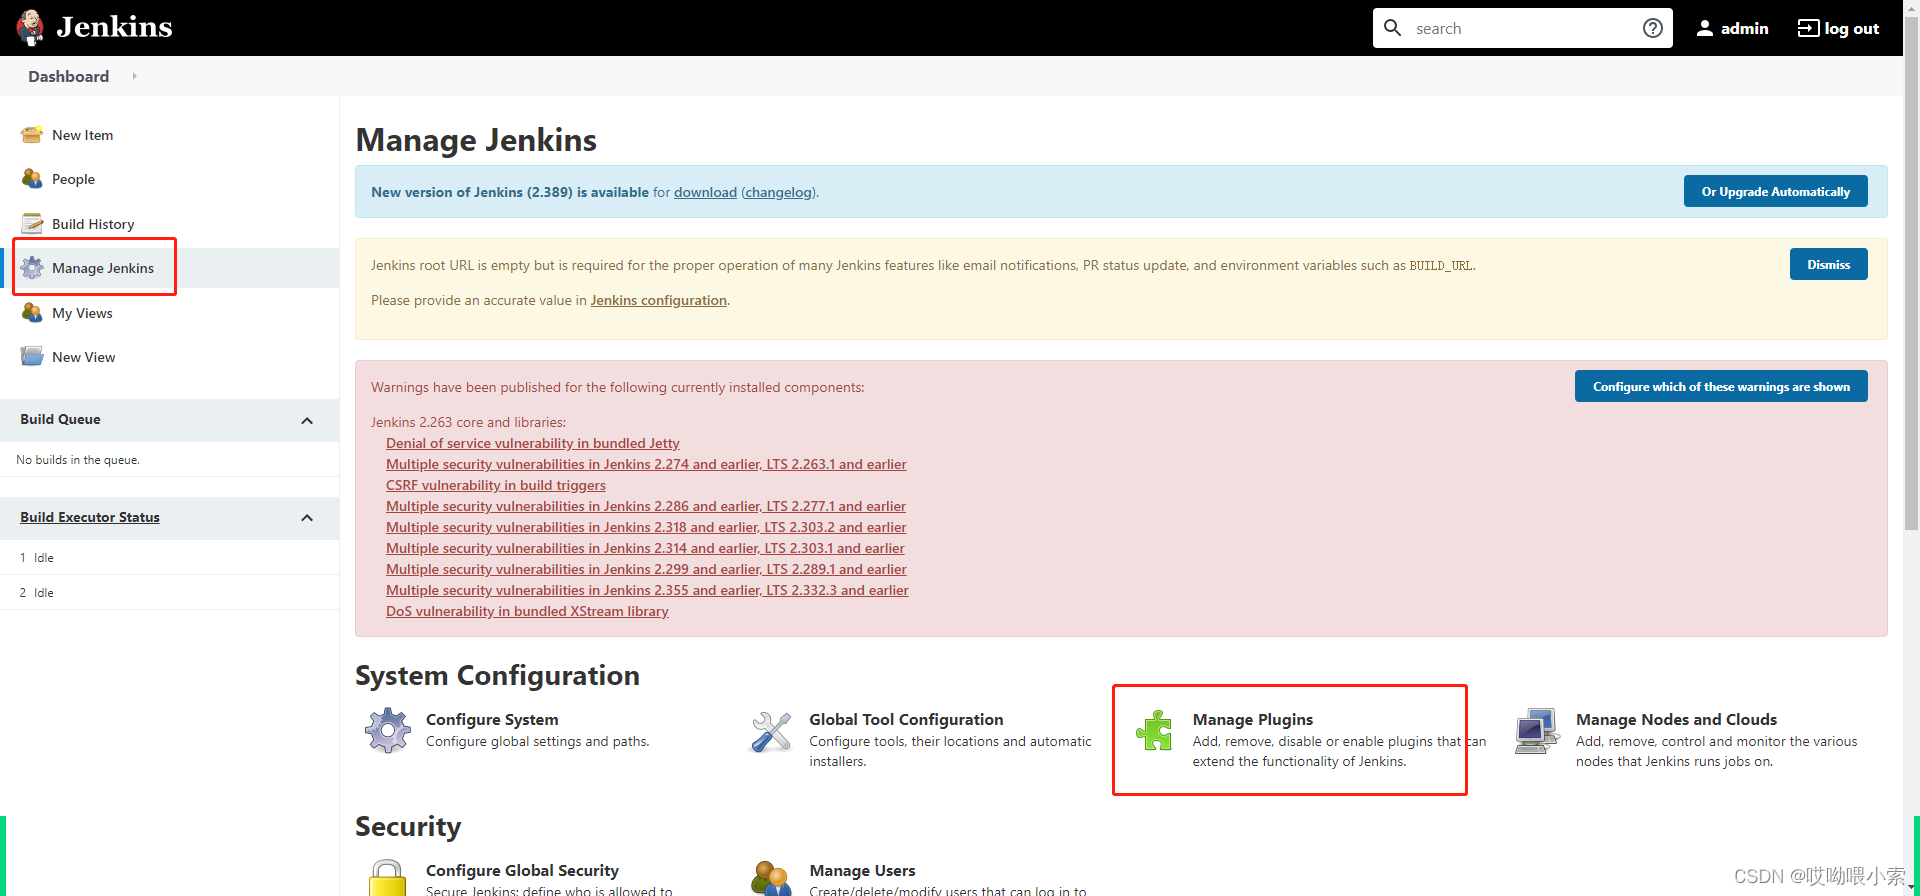Click executor 1 Idle row
The width and height of the screenshot is (1920, 896).
pyautogui.click(x=169, y=558)
